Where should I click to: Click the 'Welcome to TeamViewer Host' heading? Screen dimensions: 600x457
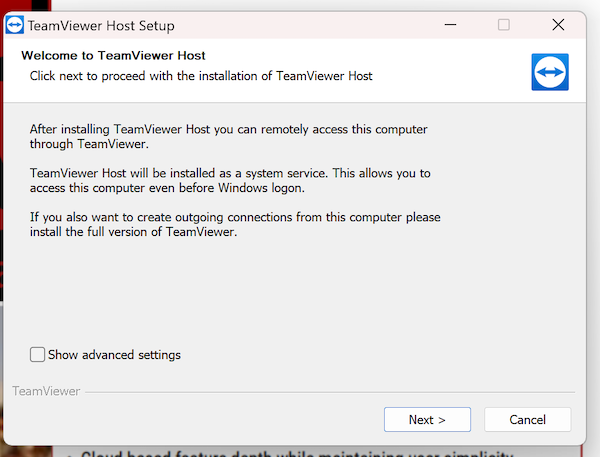(113, 55)
